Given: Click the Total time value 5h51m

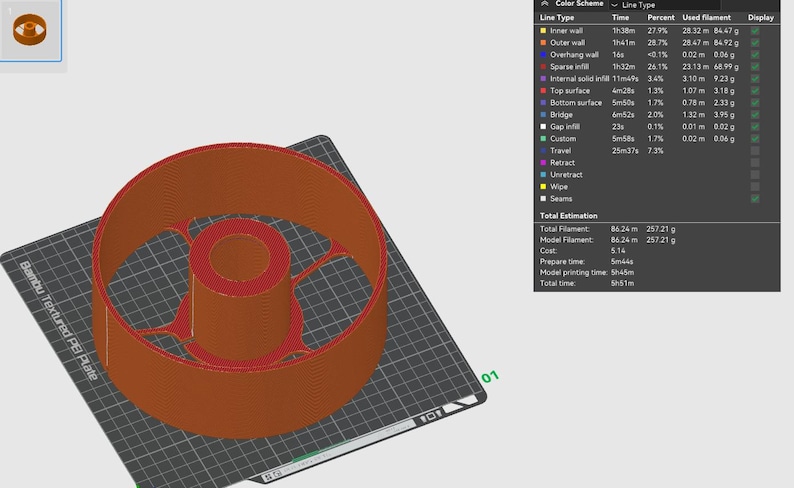Looking at the screenshot, I should (622, 283).
